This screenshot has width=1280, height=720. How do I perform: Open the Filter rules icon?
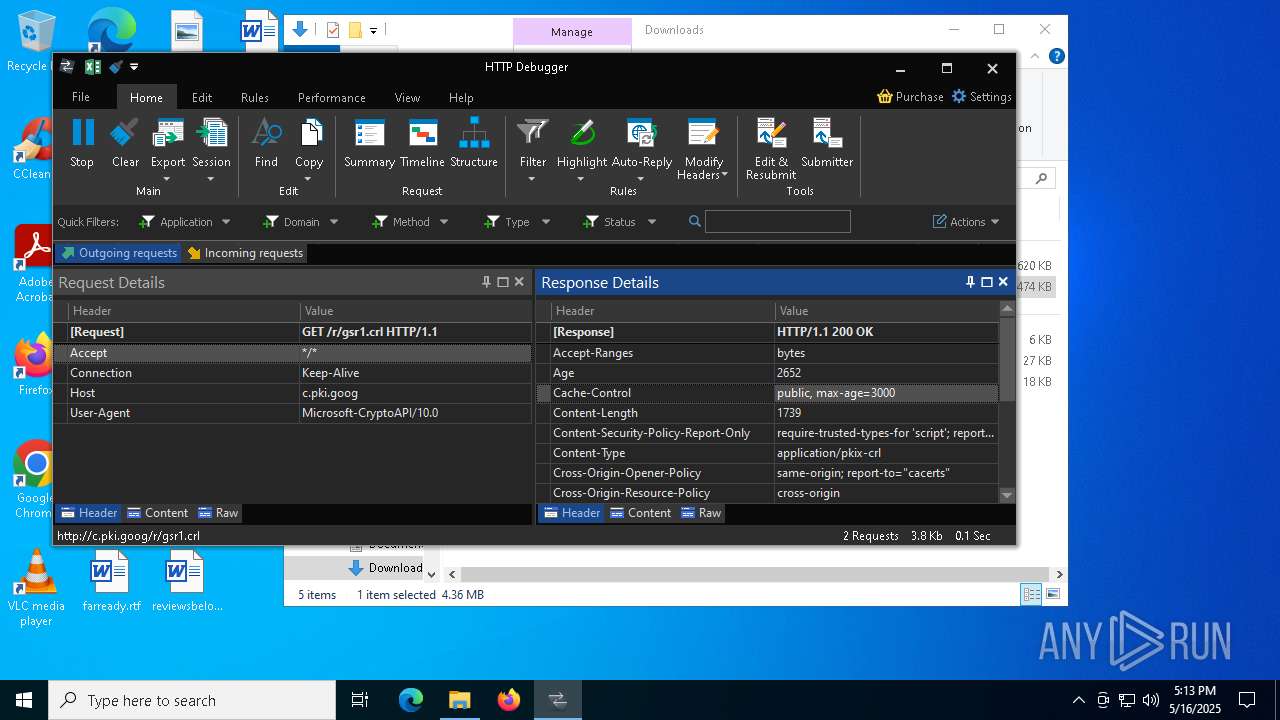point(533,132)
